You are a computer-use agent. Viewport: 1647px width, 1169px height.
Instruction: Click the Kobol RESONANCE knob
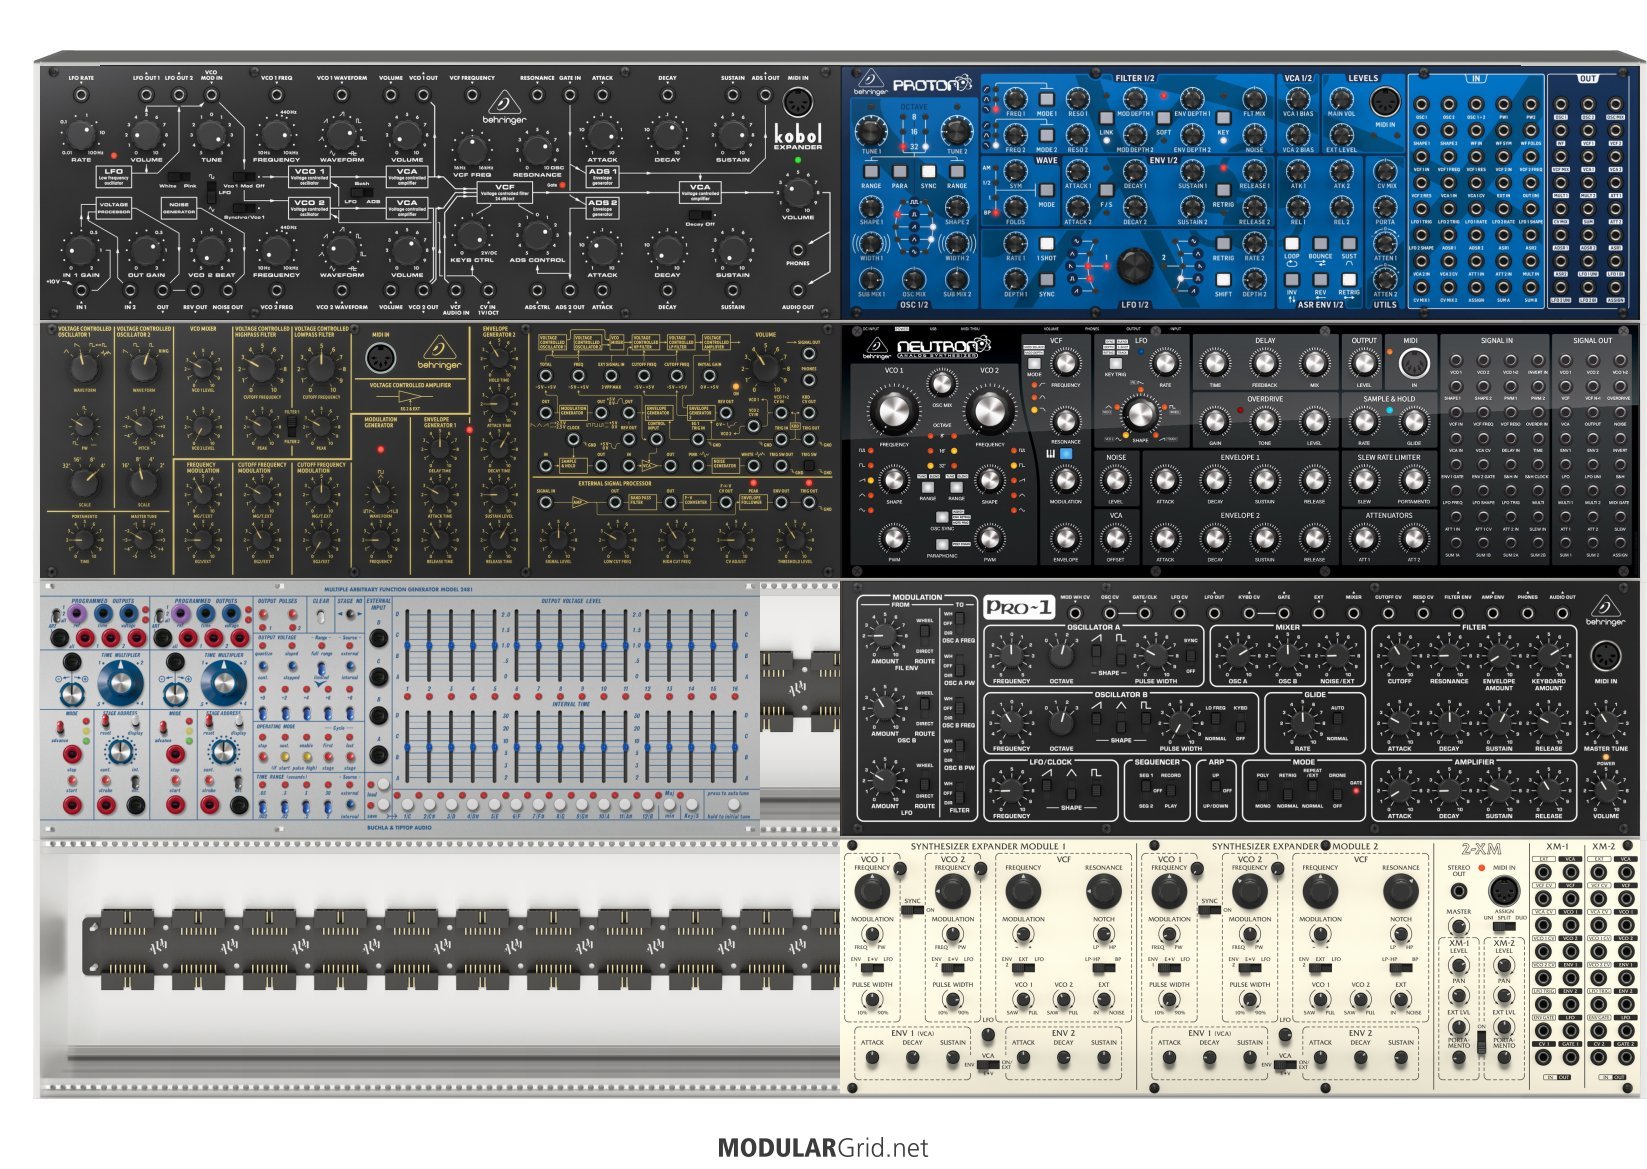tap(537, 149)
